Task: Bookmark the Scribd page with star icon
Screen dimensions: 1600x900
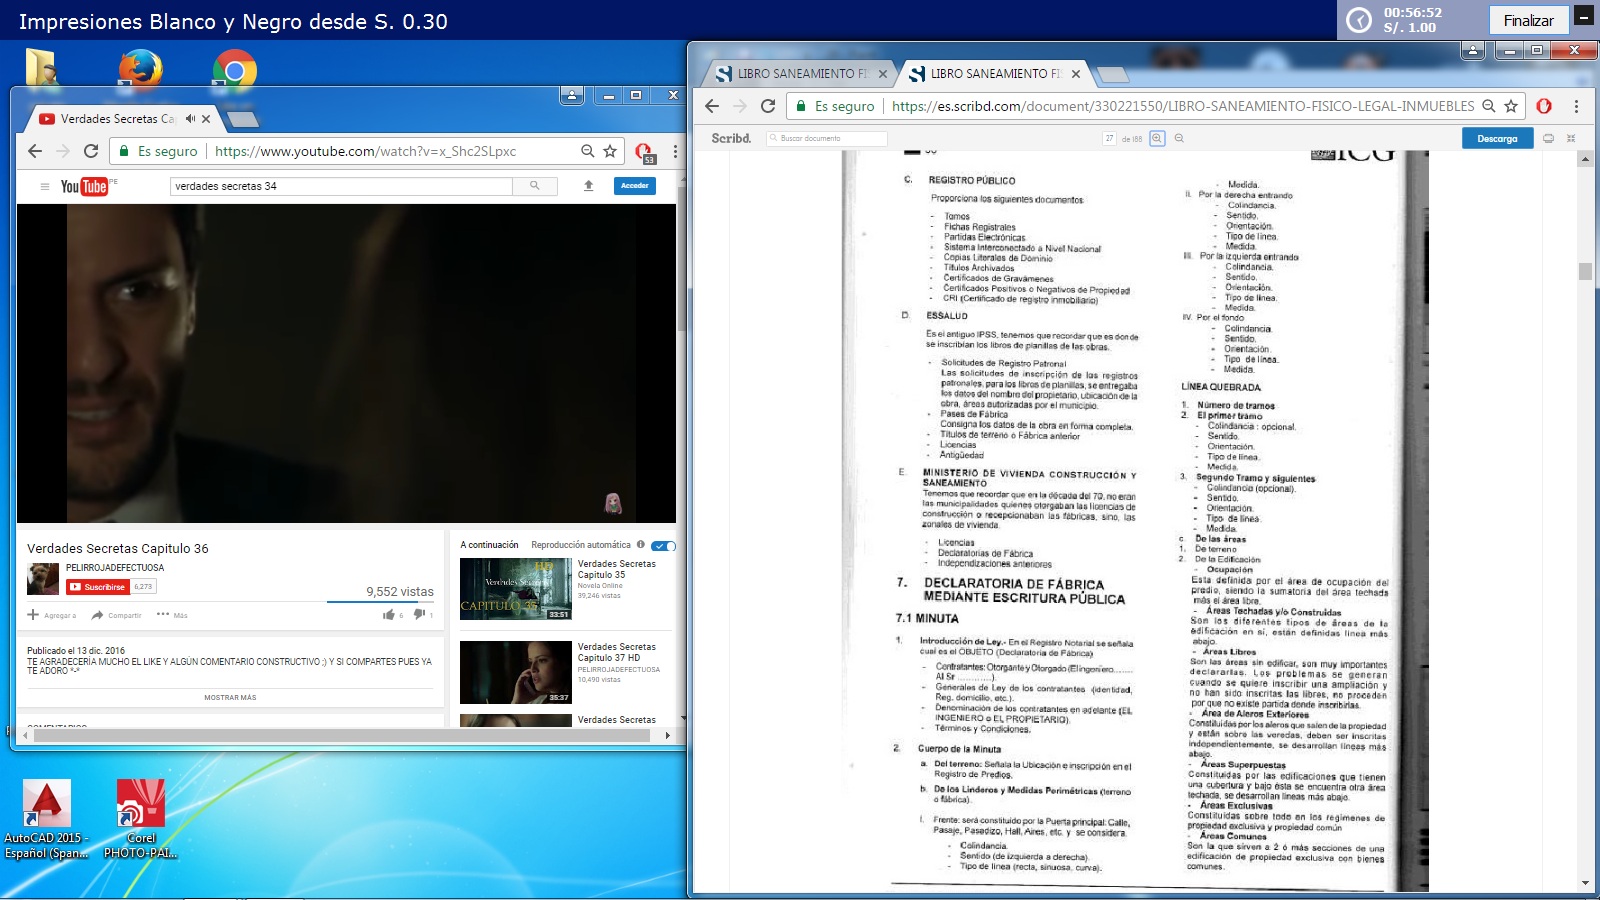Action: point(1511,106)
